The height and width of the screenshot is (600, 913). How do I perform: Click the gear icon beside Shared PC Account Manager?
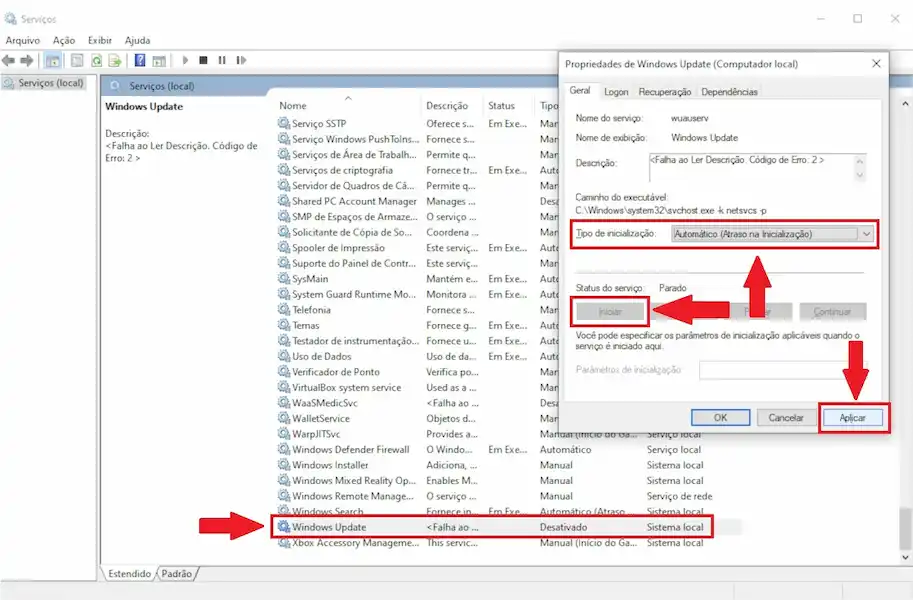(x=284, y=200)
